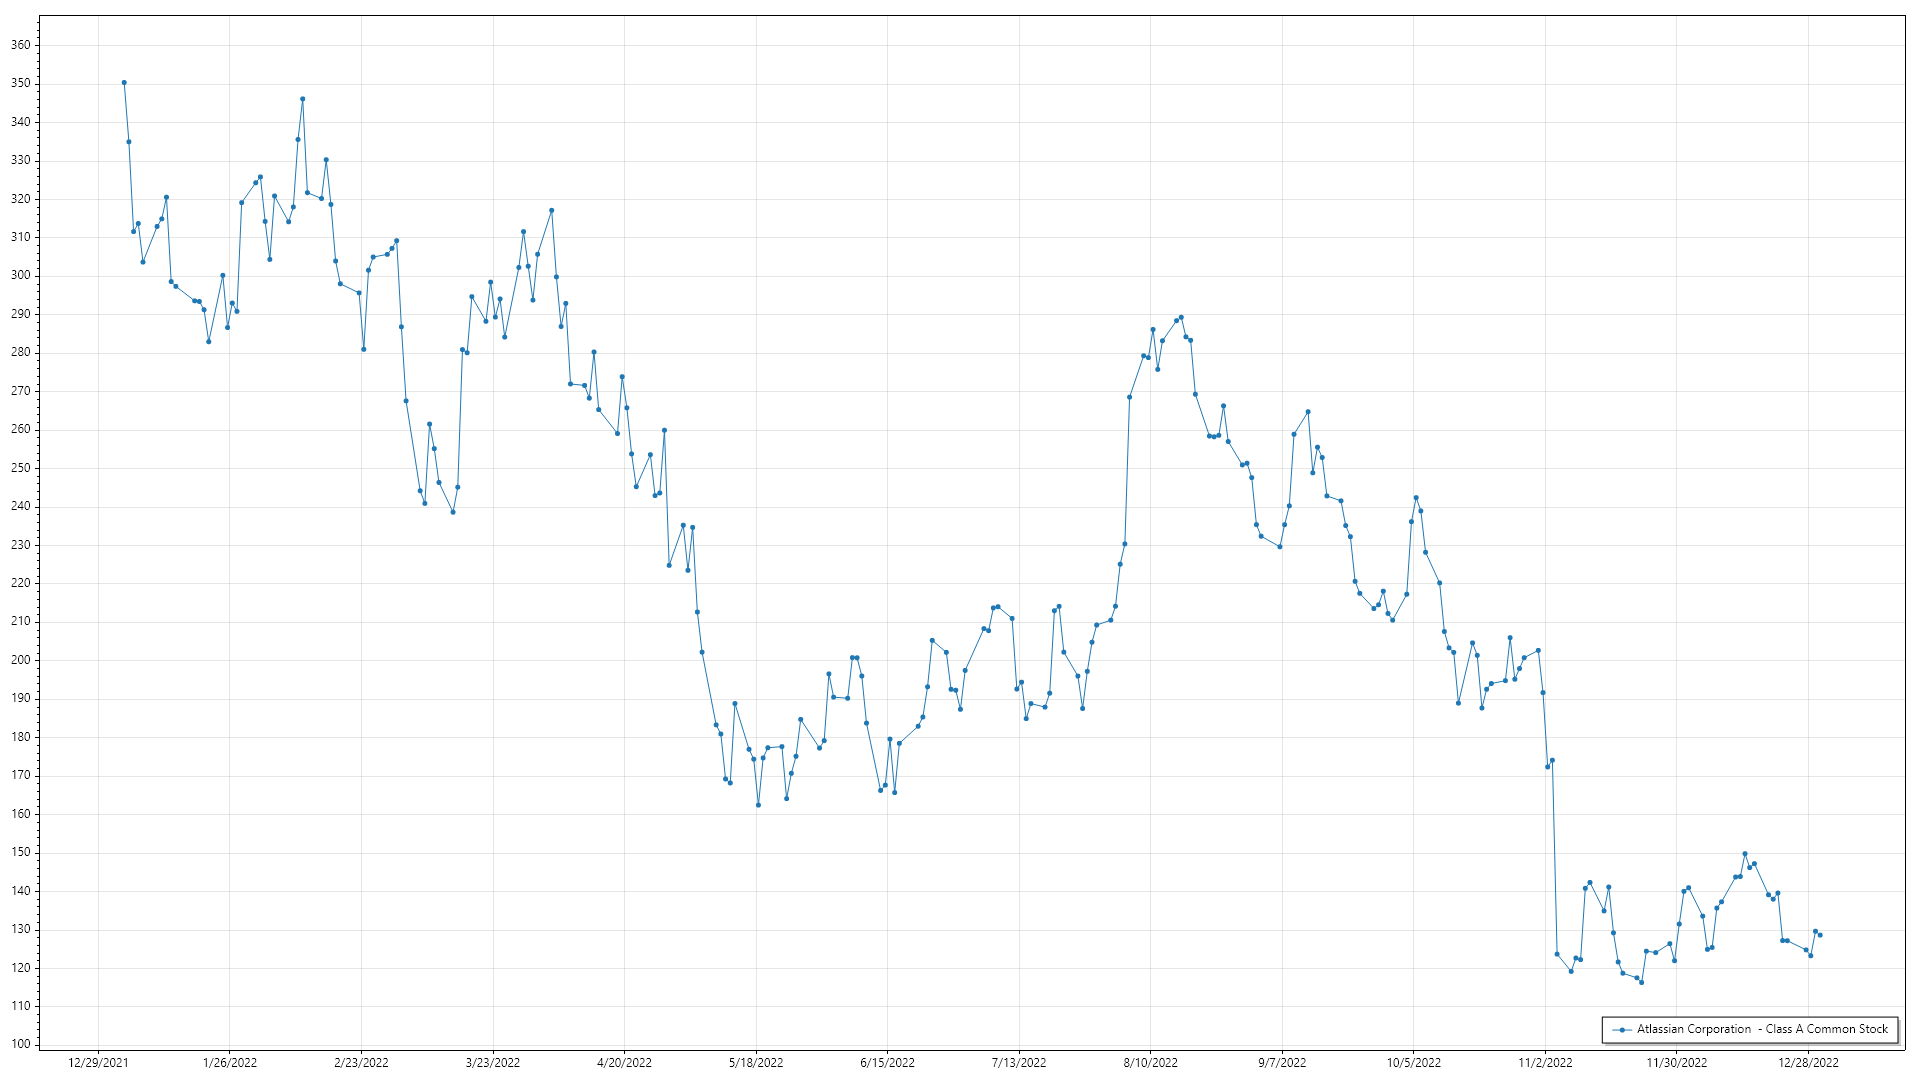
Task: Select the 1/26/2022 x-axis date label
Action: coord(230,1063)
